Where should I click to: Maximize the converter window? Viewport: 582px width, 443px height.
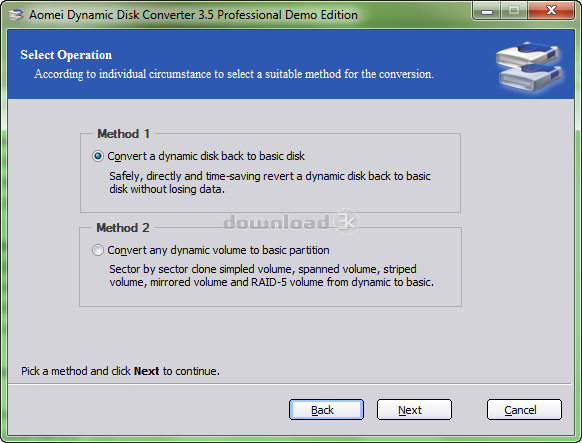[514, 11]
